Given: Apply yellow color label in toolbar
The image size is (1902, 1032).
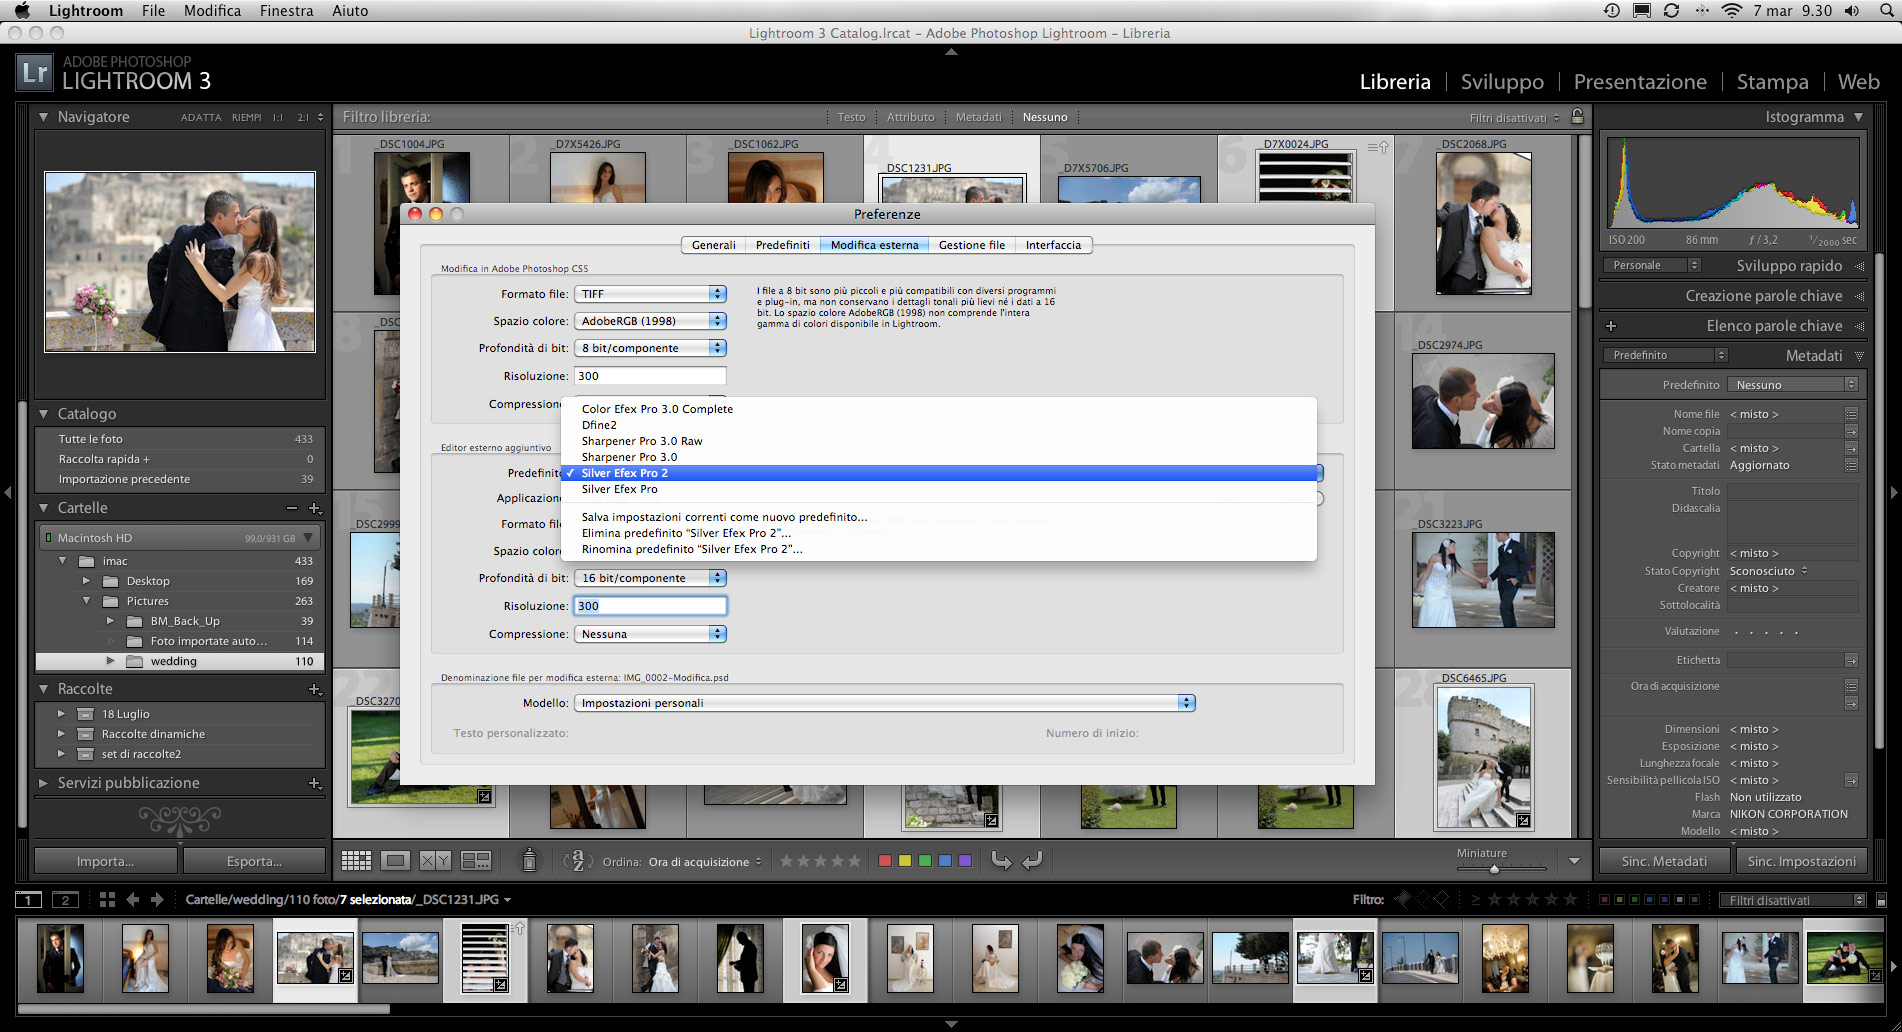Looking at the screenshot, I should [x=905, y=860].
